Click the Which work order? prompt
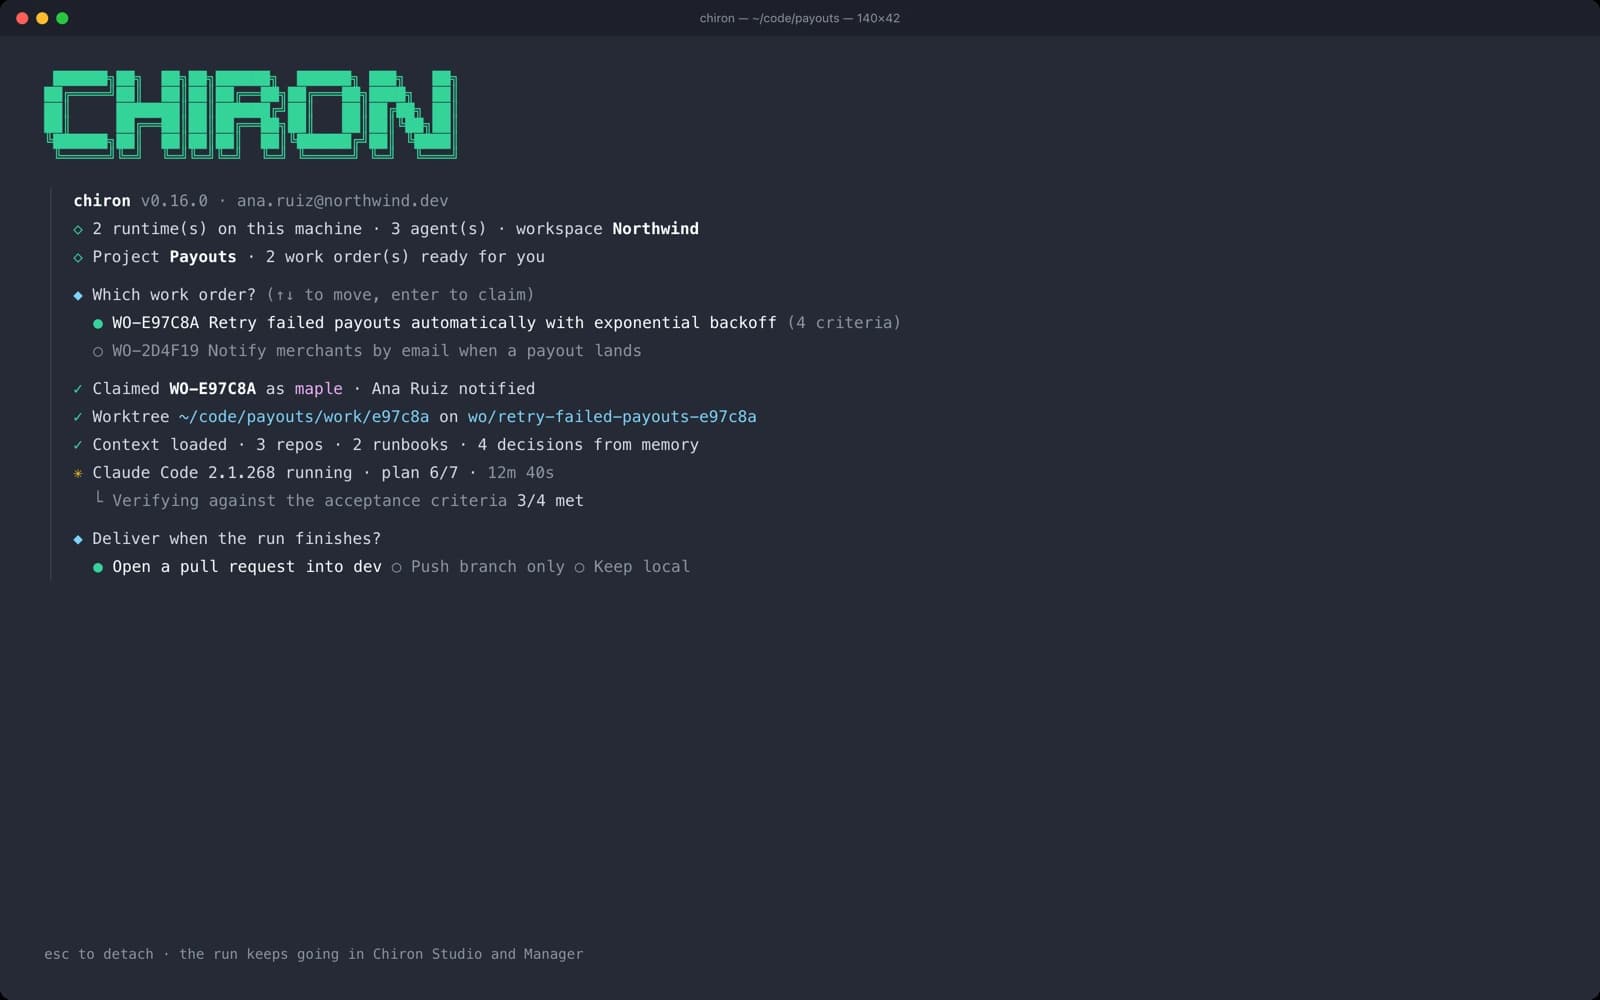Screen dimensions: 1600x1000 174,295
